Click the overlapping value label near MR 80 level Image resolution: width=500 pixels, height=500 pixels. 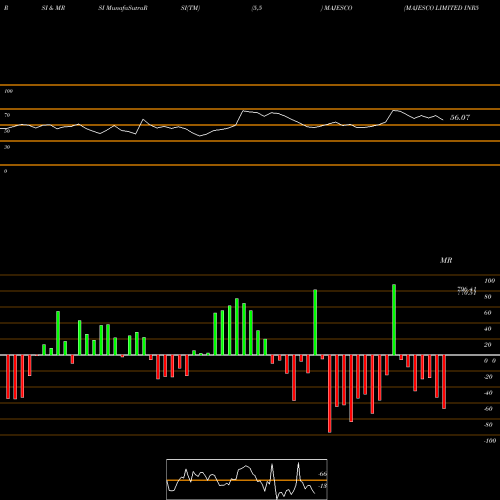[467, 291]
